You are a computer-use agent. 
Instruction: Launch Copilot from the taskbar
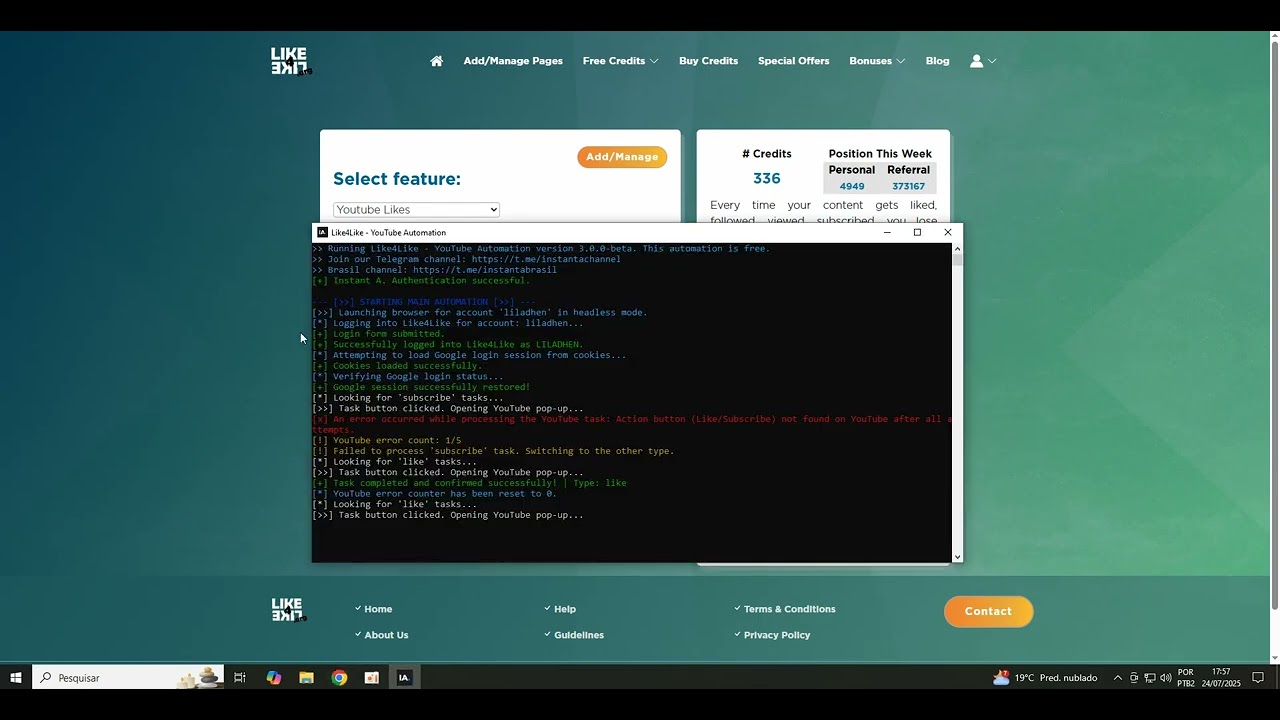tap(273, 678)
